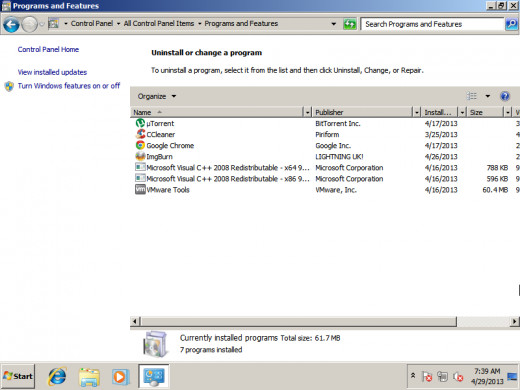Click the Control Panel address bar icon
The height and width of the screenshot is (390, 520).
[x=53, y=24]
